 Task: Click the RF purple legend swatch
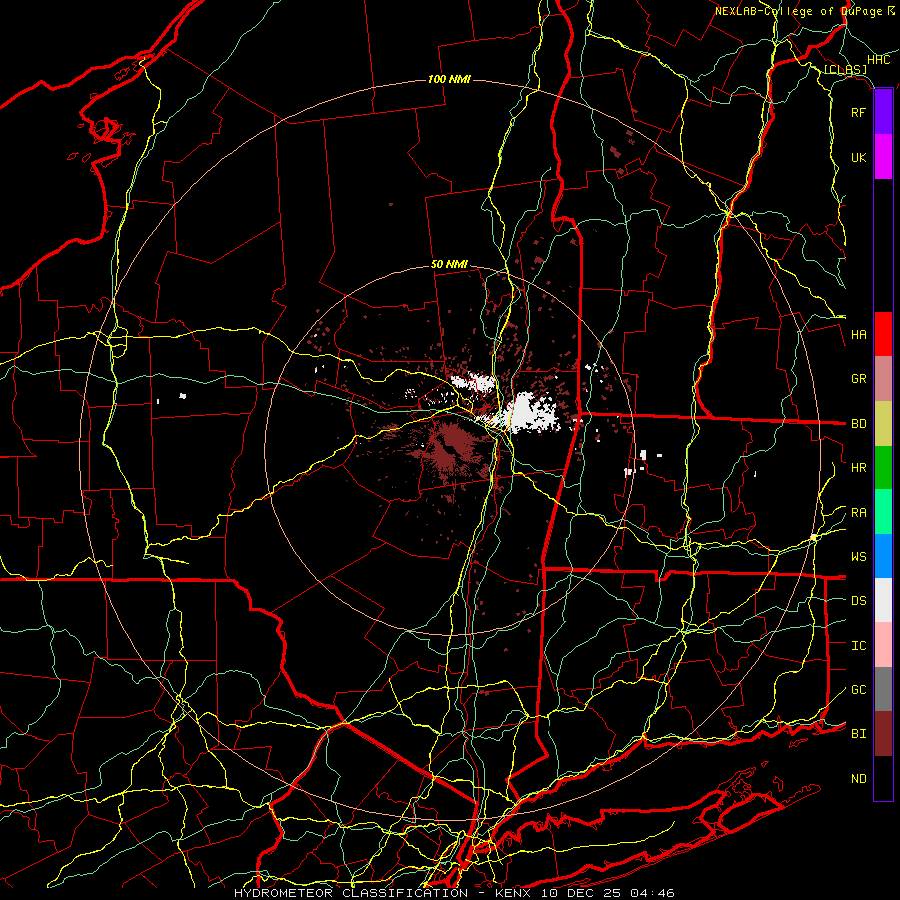click(883, 112)
